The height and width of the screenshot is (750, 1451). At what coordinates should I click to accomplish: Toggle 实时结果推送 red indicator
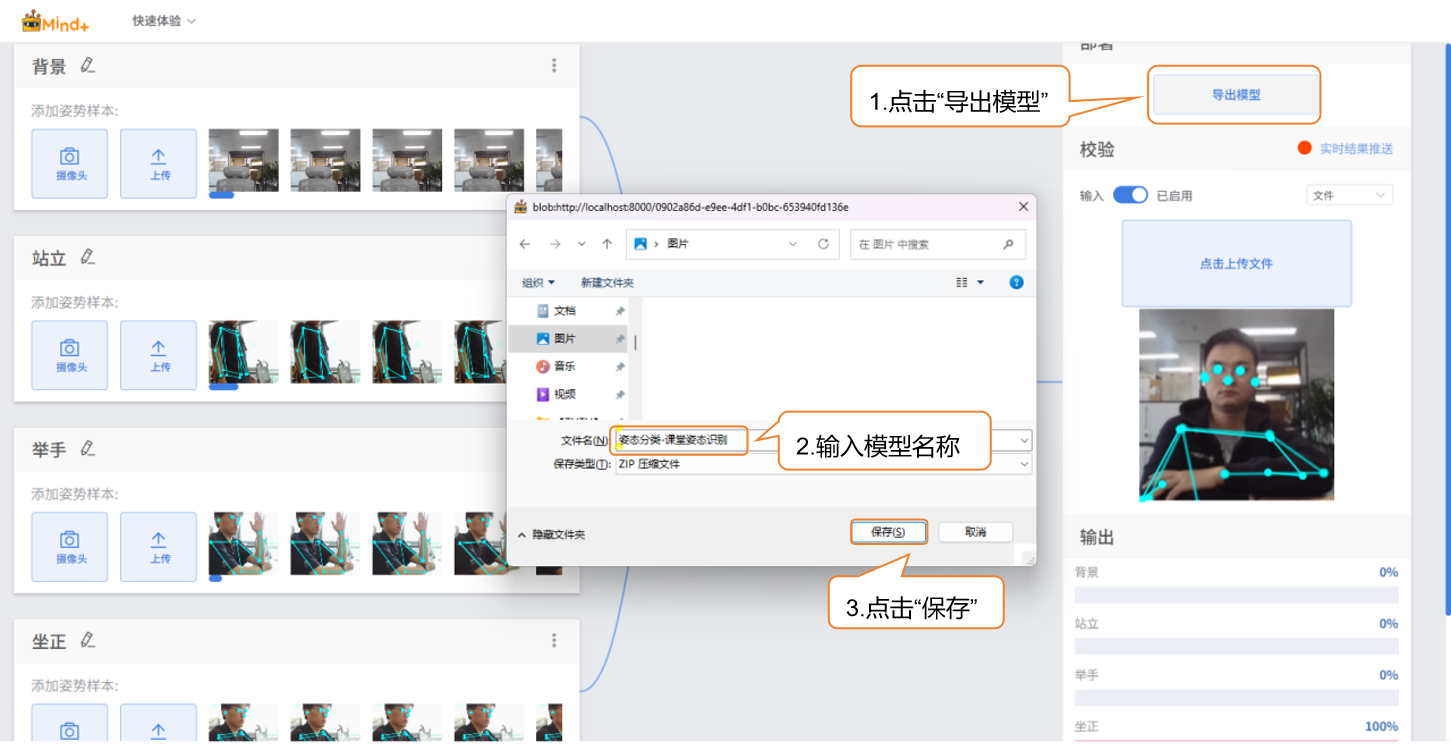[x=1304, y=148]
